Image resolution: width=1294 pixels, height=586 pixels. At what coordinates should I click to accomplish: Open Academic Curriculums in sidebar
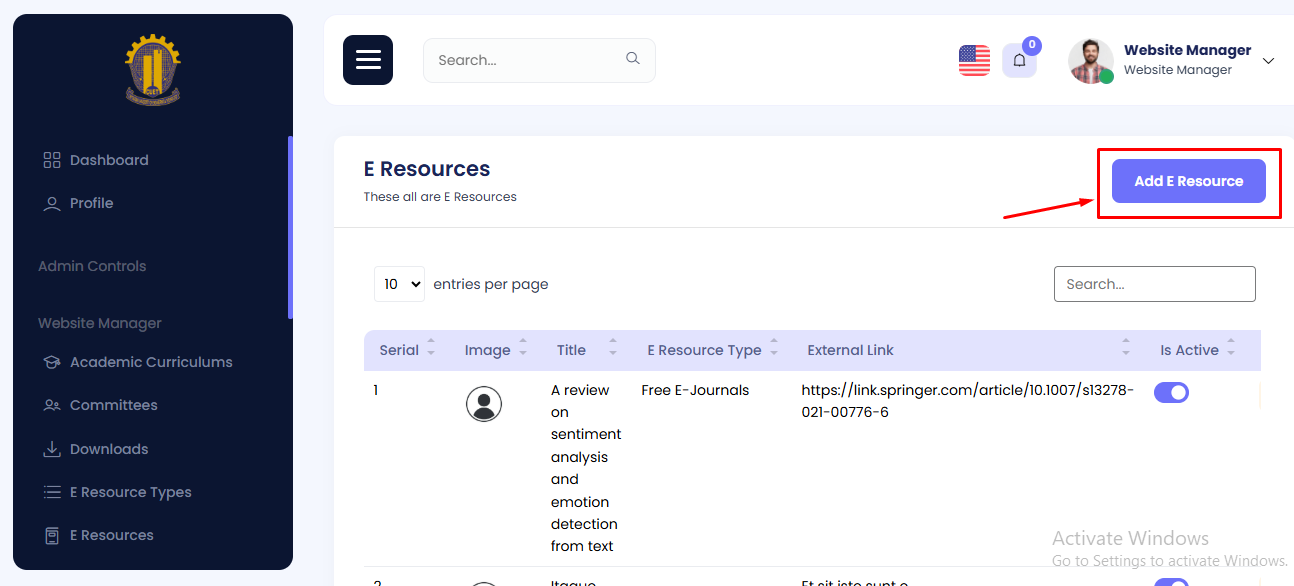150,362
